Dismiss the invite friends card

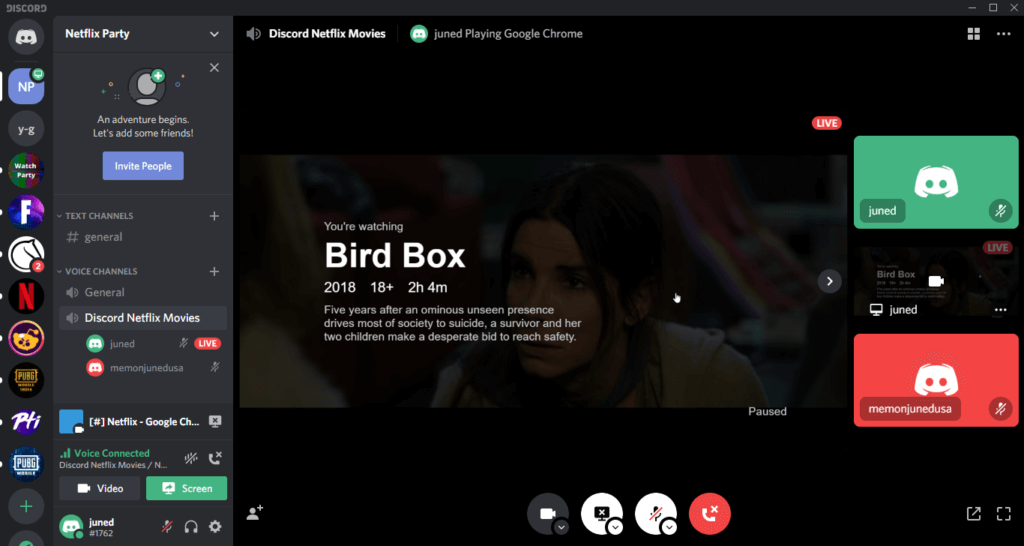coord(214,67)
